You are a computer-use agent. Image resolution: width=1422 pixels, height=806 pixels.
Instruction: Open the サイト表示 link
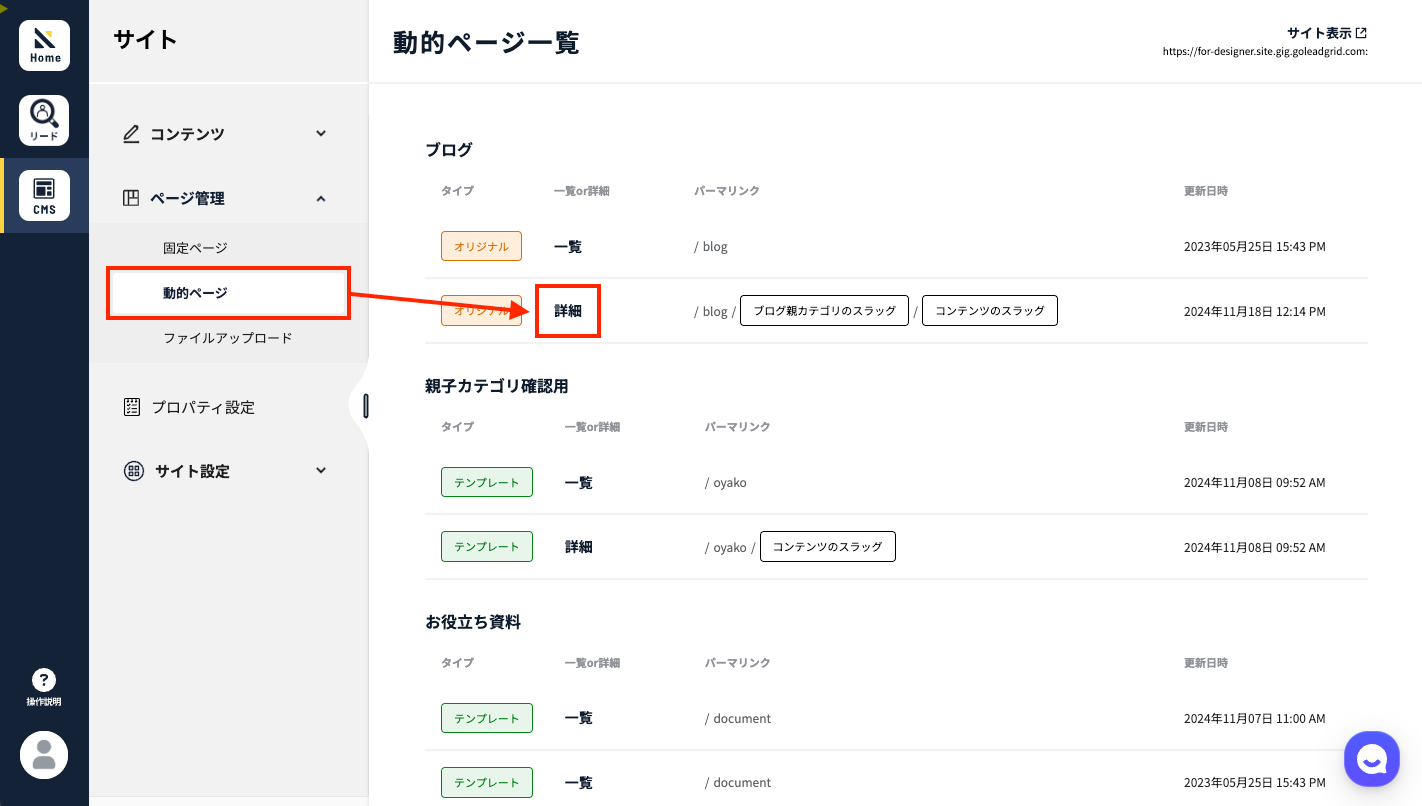pyautogui.click(x=1319, y=33)
